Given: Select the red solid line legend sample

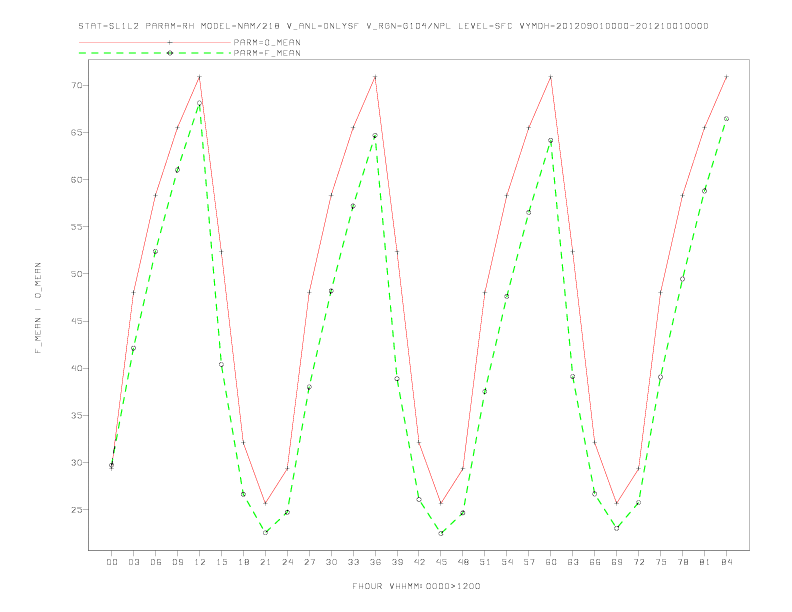Looking at the screenshot, I should [155, 42].
